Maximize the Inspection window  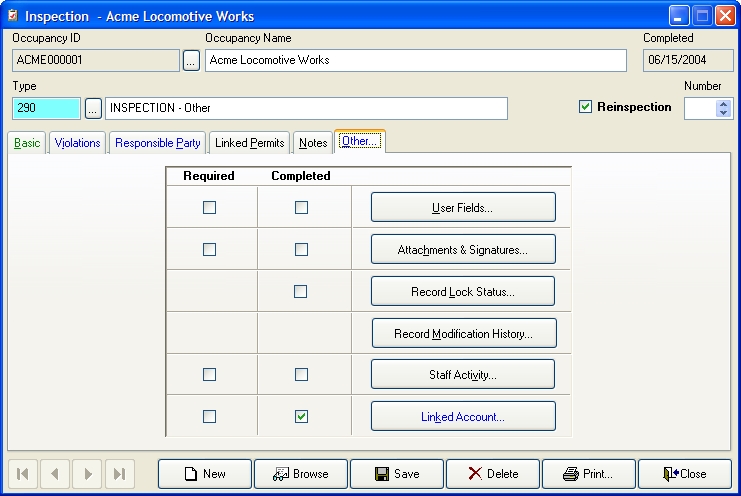click(702, 16)
